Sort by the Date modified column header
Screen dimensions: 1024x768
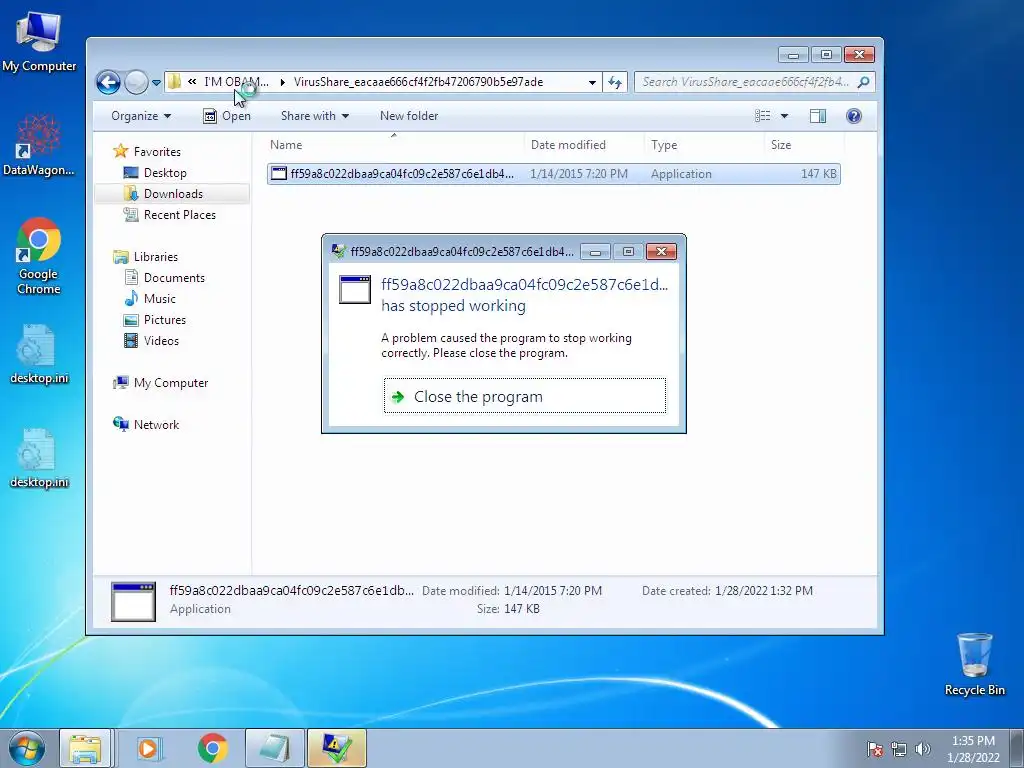[x=583, y=145]
